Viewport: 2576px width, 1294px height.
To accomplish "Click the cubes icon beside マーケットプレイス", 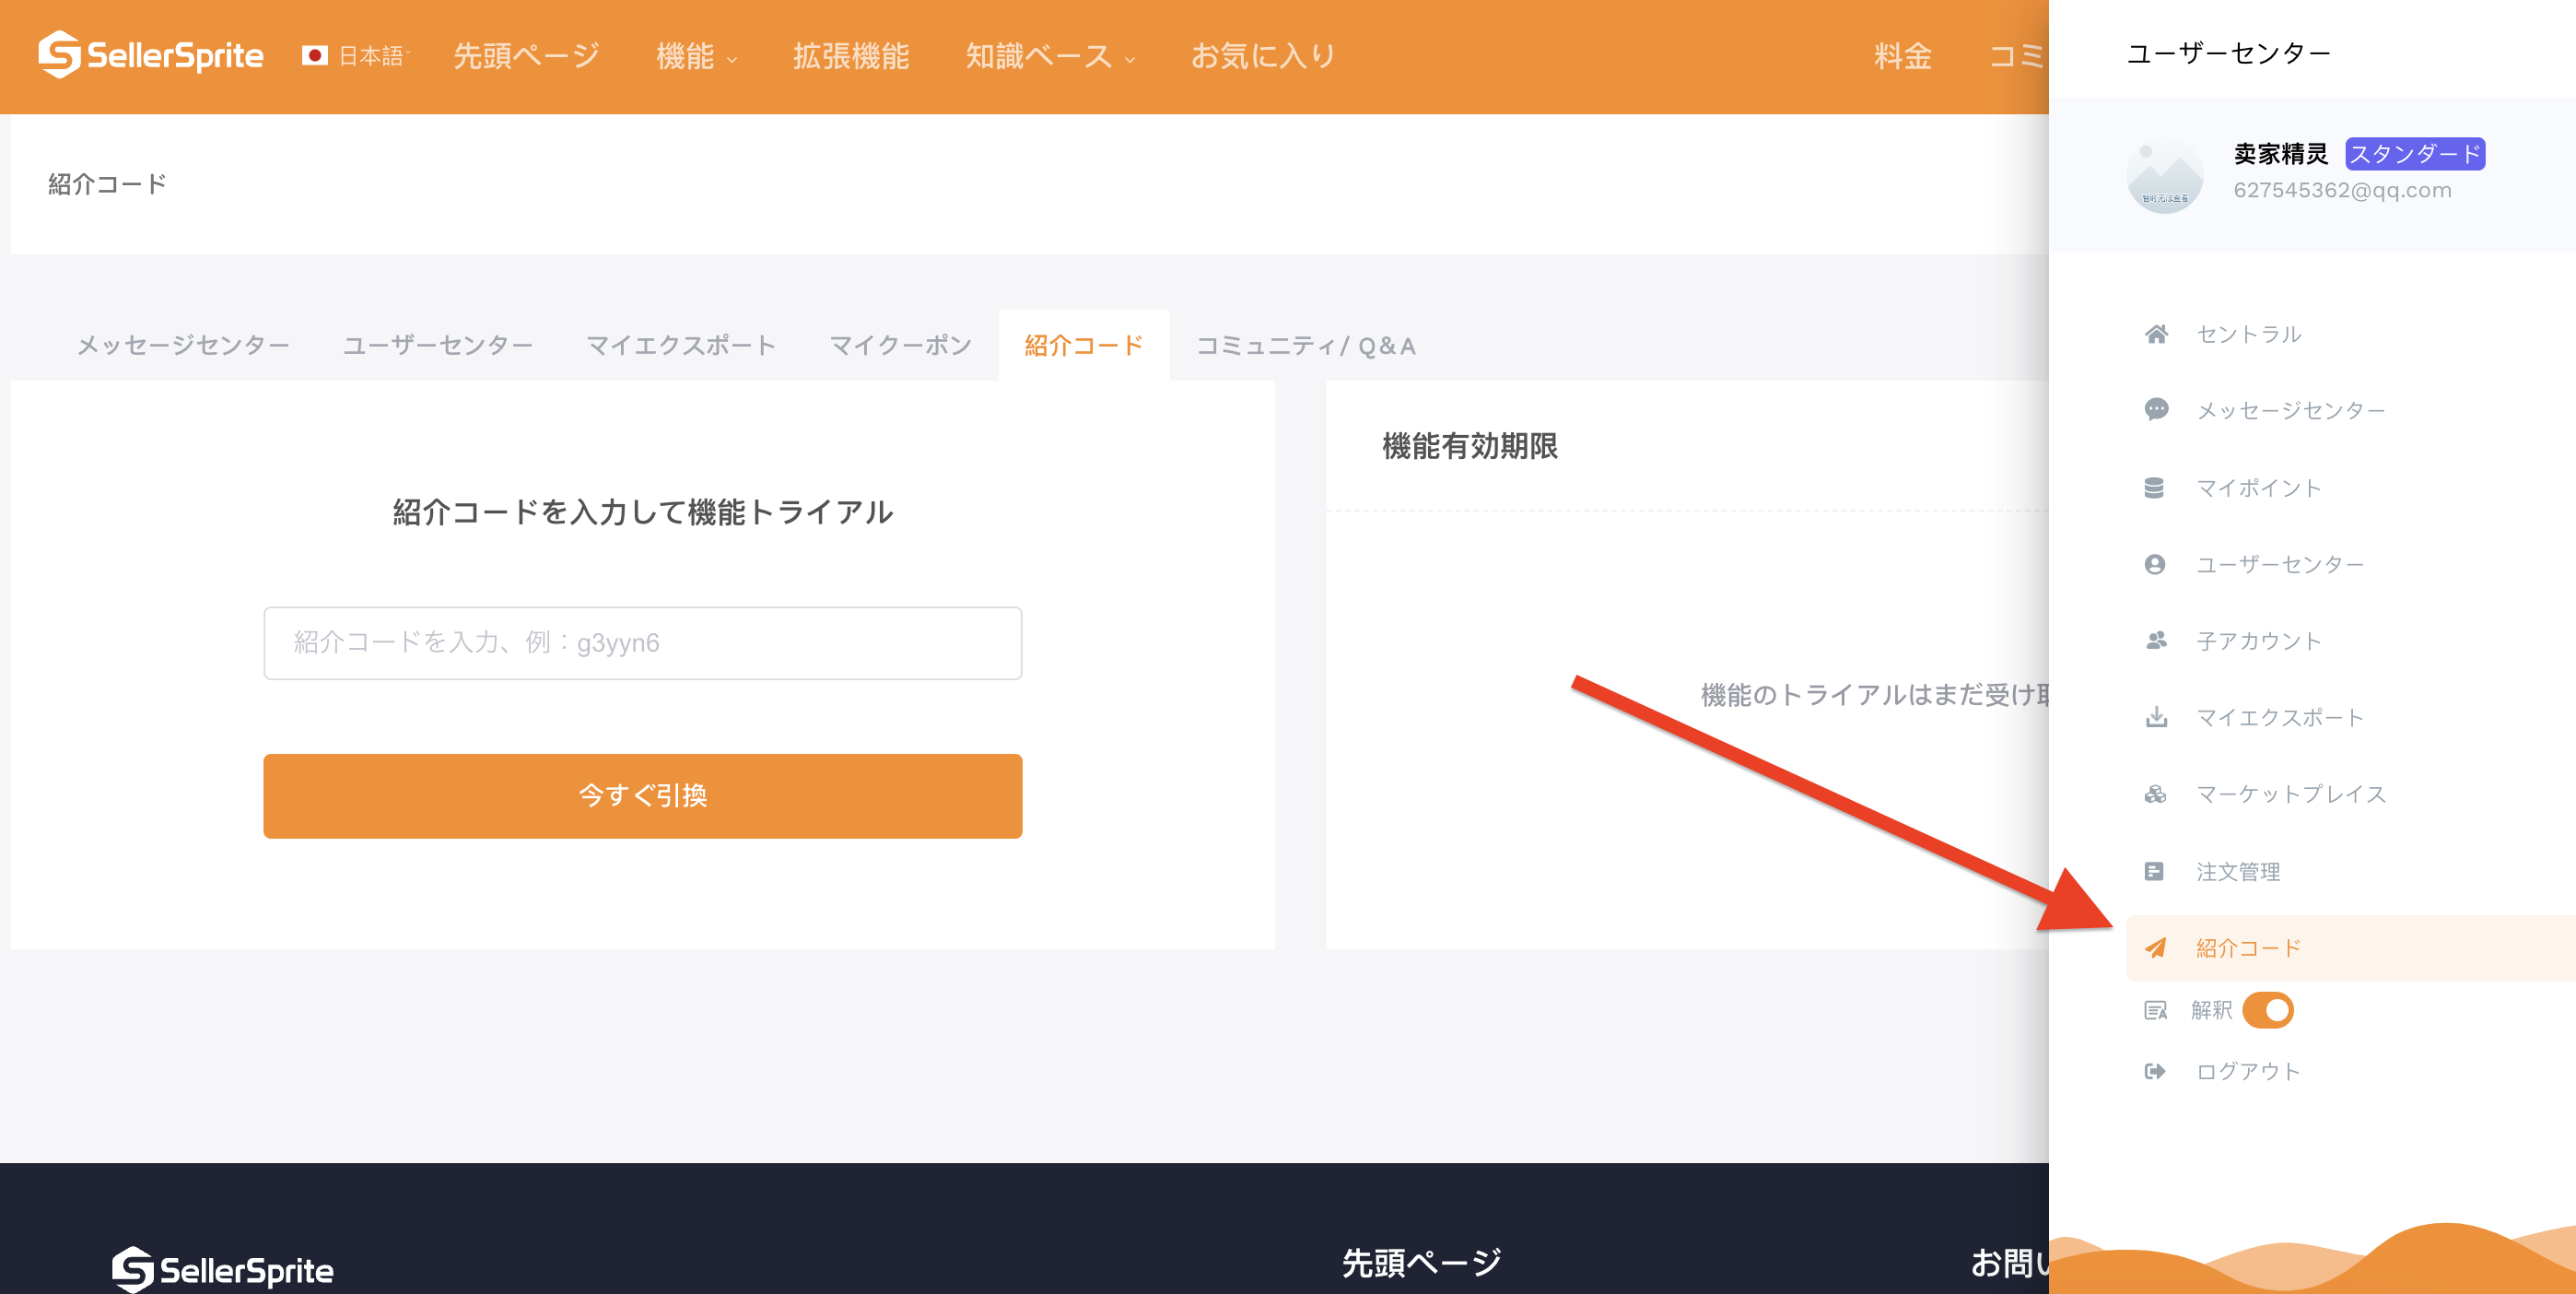I will [x=2156, y=794].
